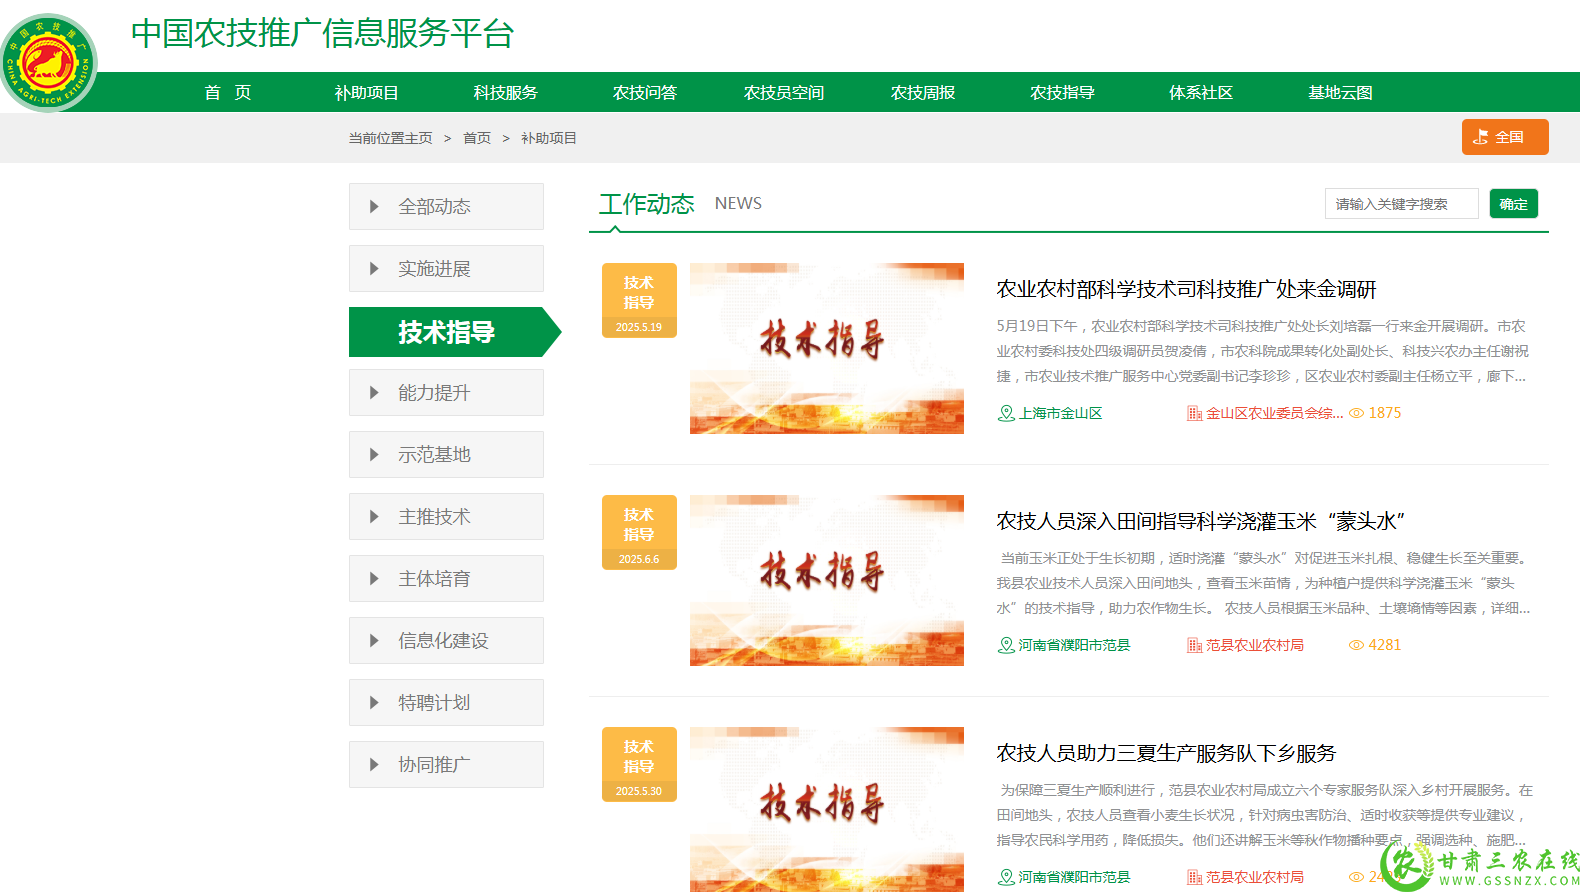Expand arrow next to 协同推广
Screen dimensions: 1580x892
pyautogui.click(x=374, y=765)
